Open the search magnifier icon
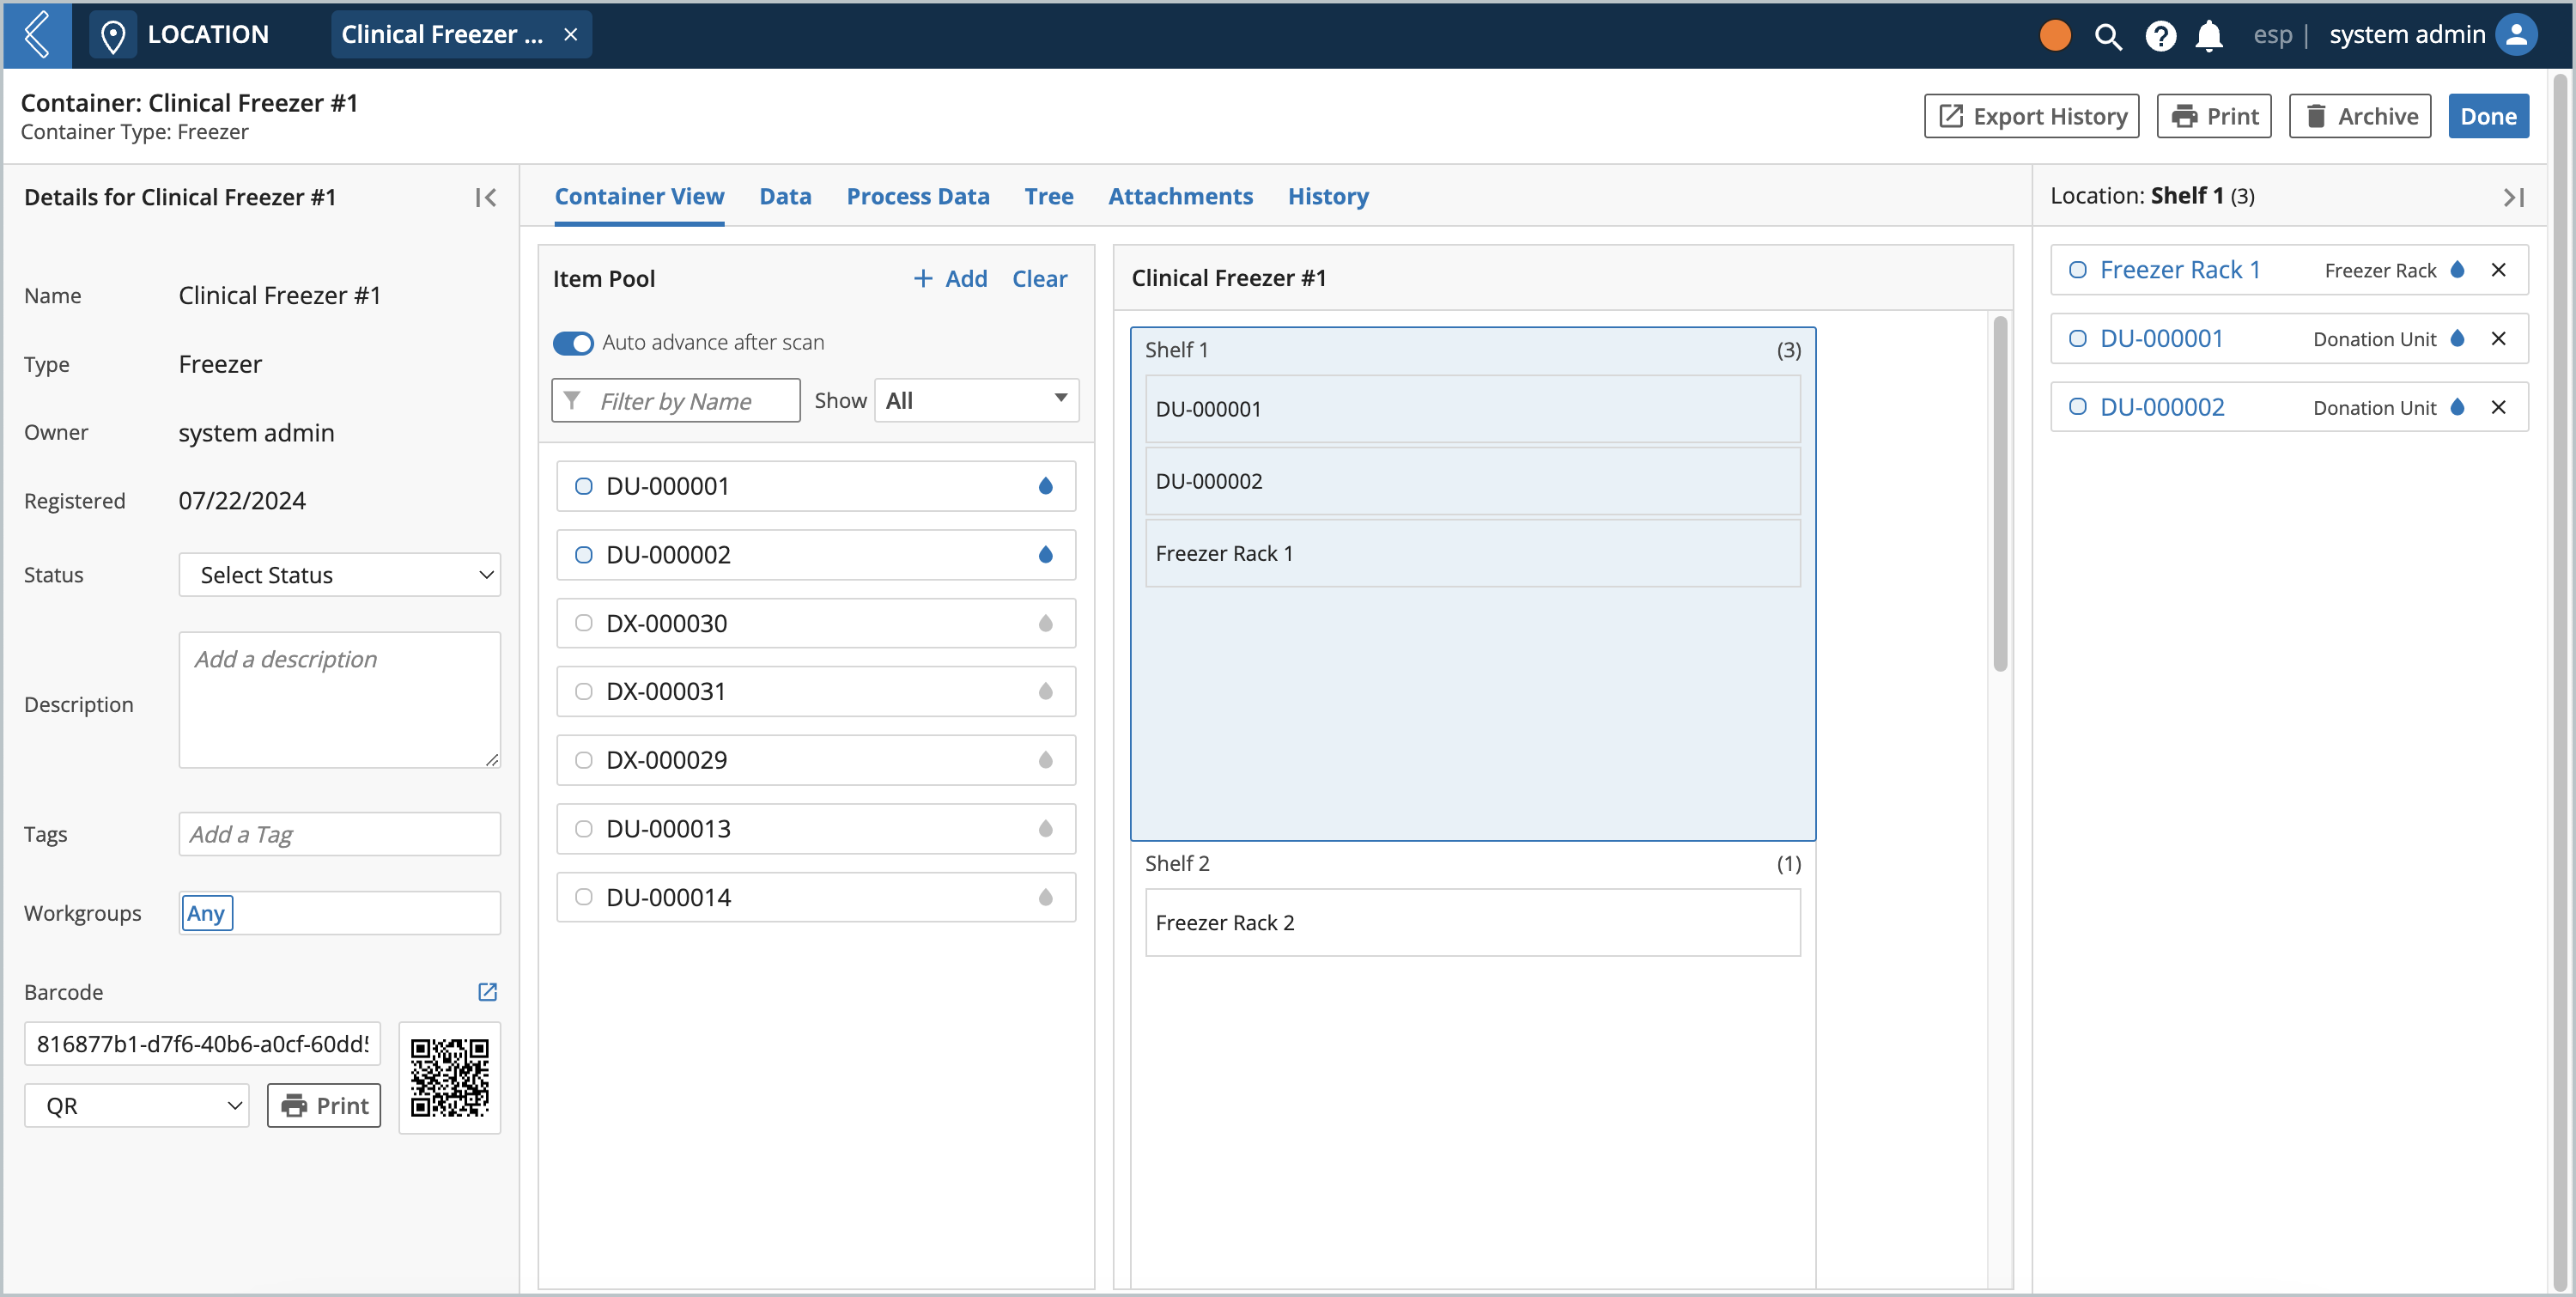2576x1297 pixels. (x=2108, y=36)
